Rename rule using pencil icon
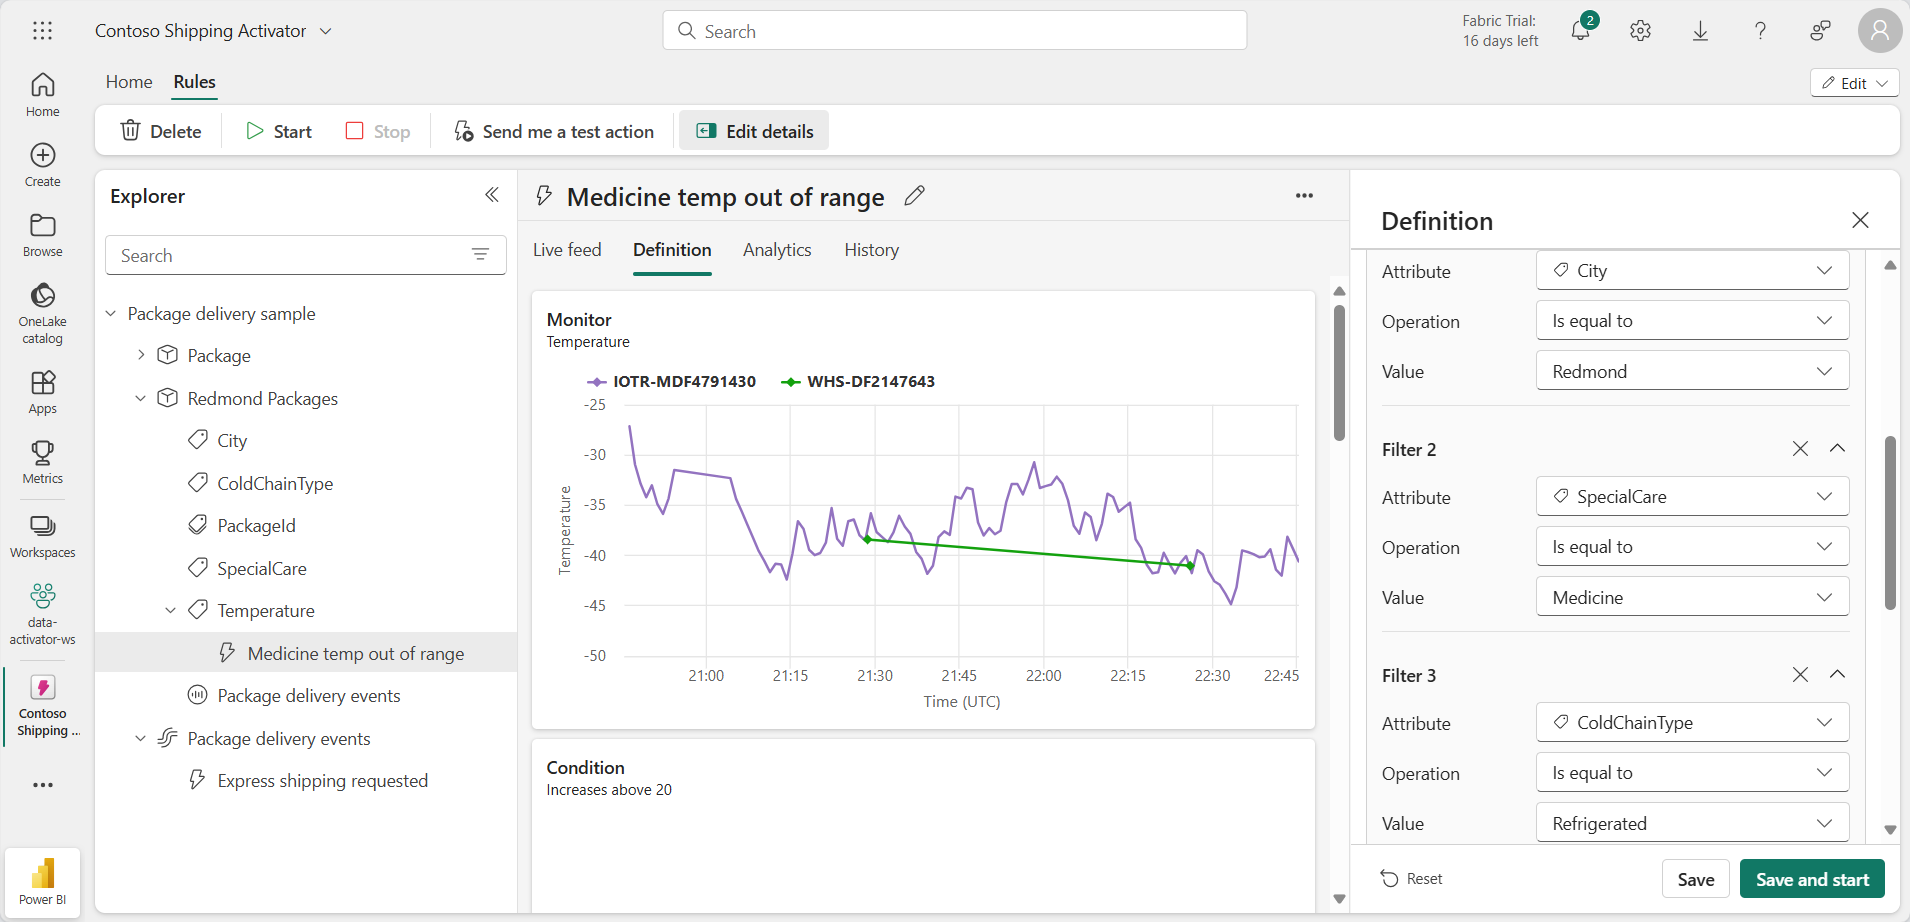This screenshot has height=922, width=1910. pyautogui.click(x=914, y=196)
